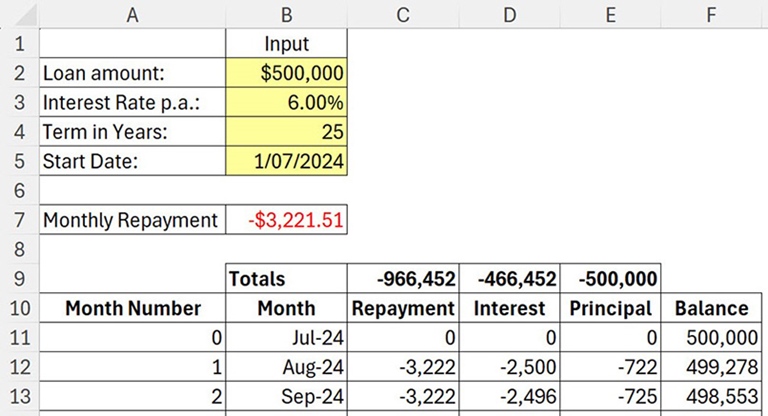The height and width of the screenshot is (416, 768).
Task: Click the 'Balance' table header
Action: tap(711, 308)
